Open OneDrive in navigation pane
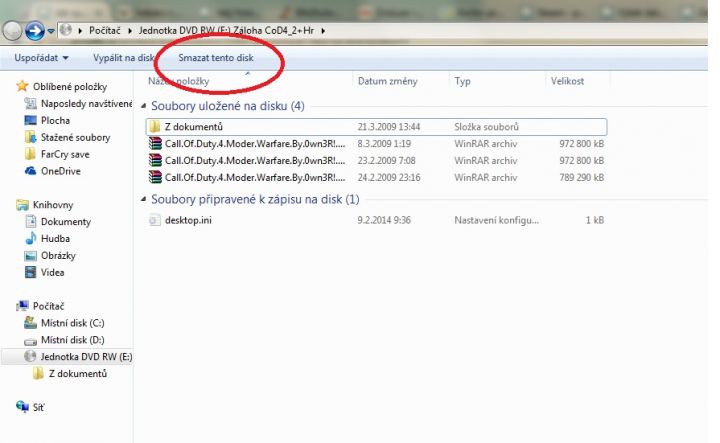The image size is (720, 443). 61,171
